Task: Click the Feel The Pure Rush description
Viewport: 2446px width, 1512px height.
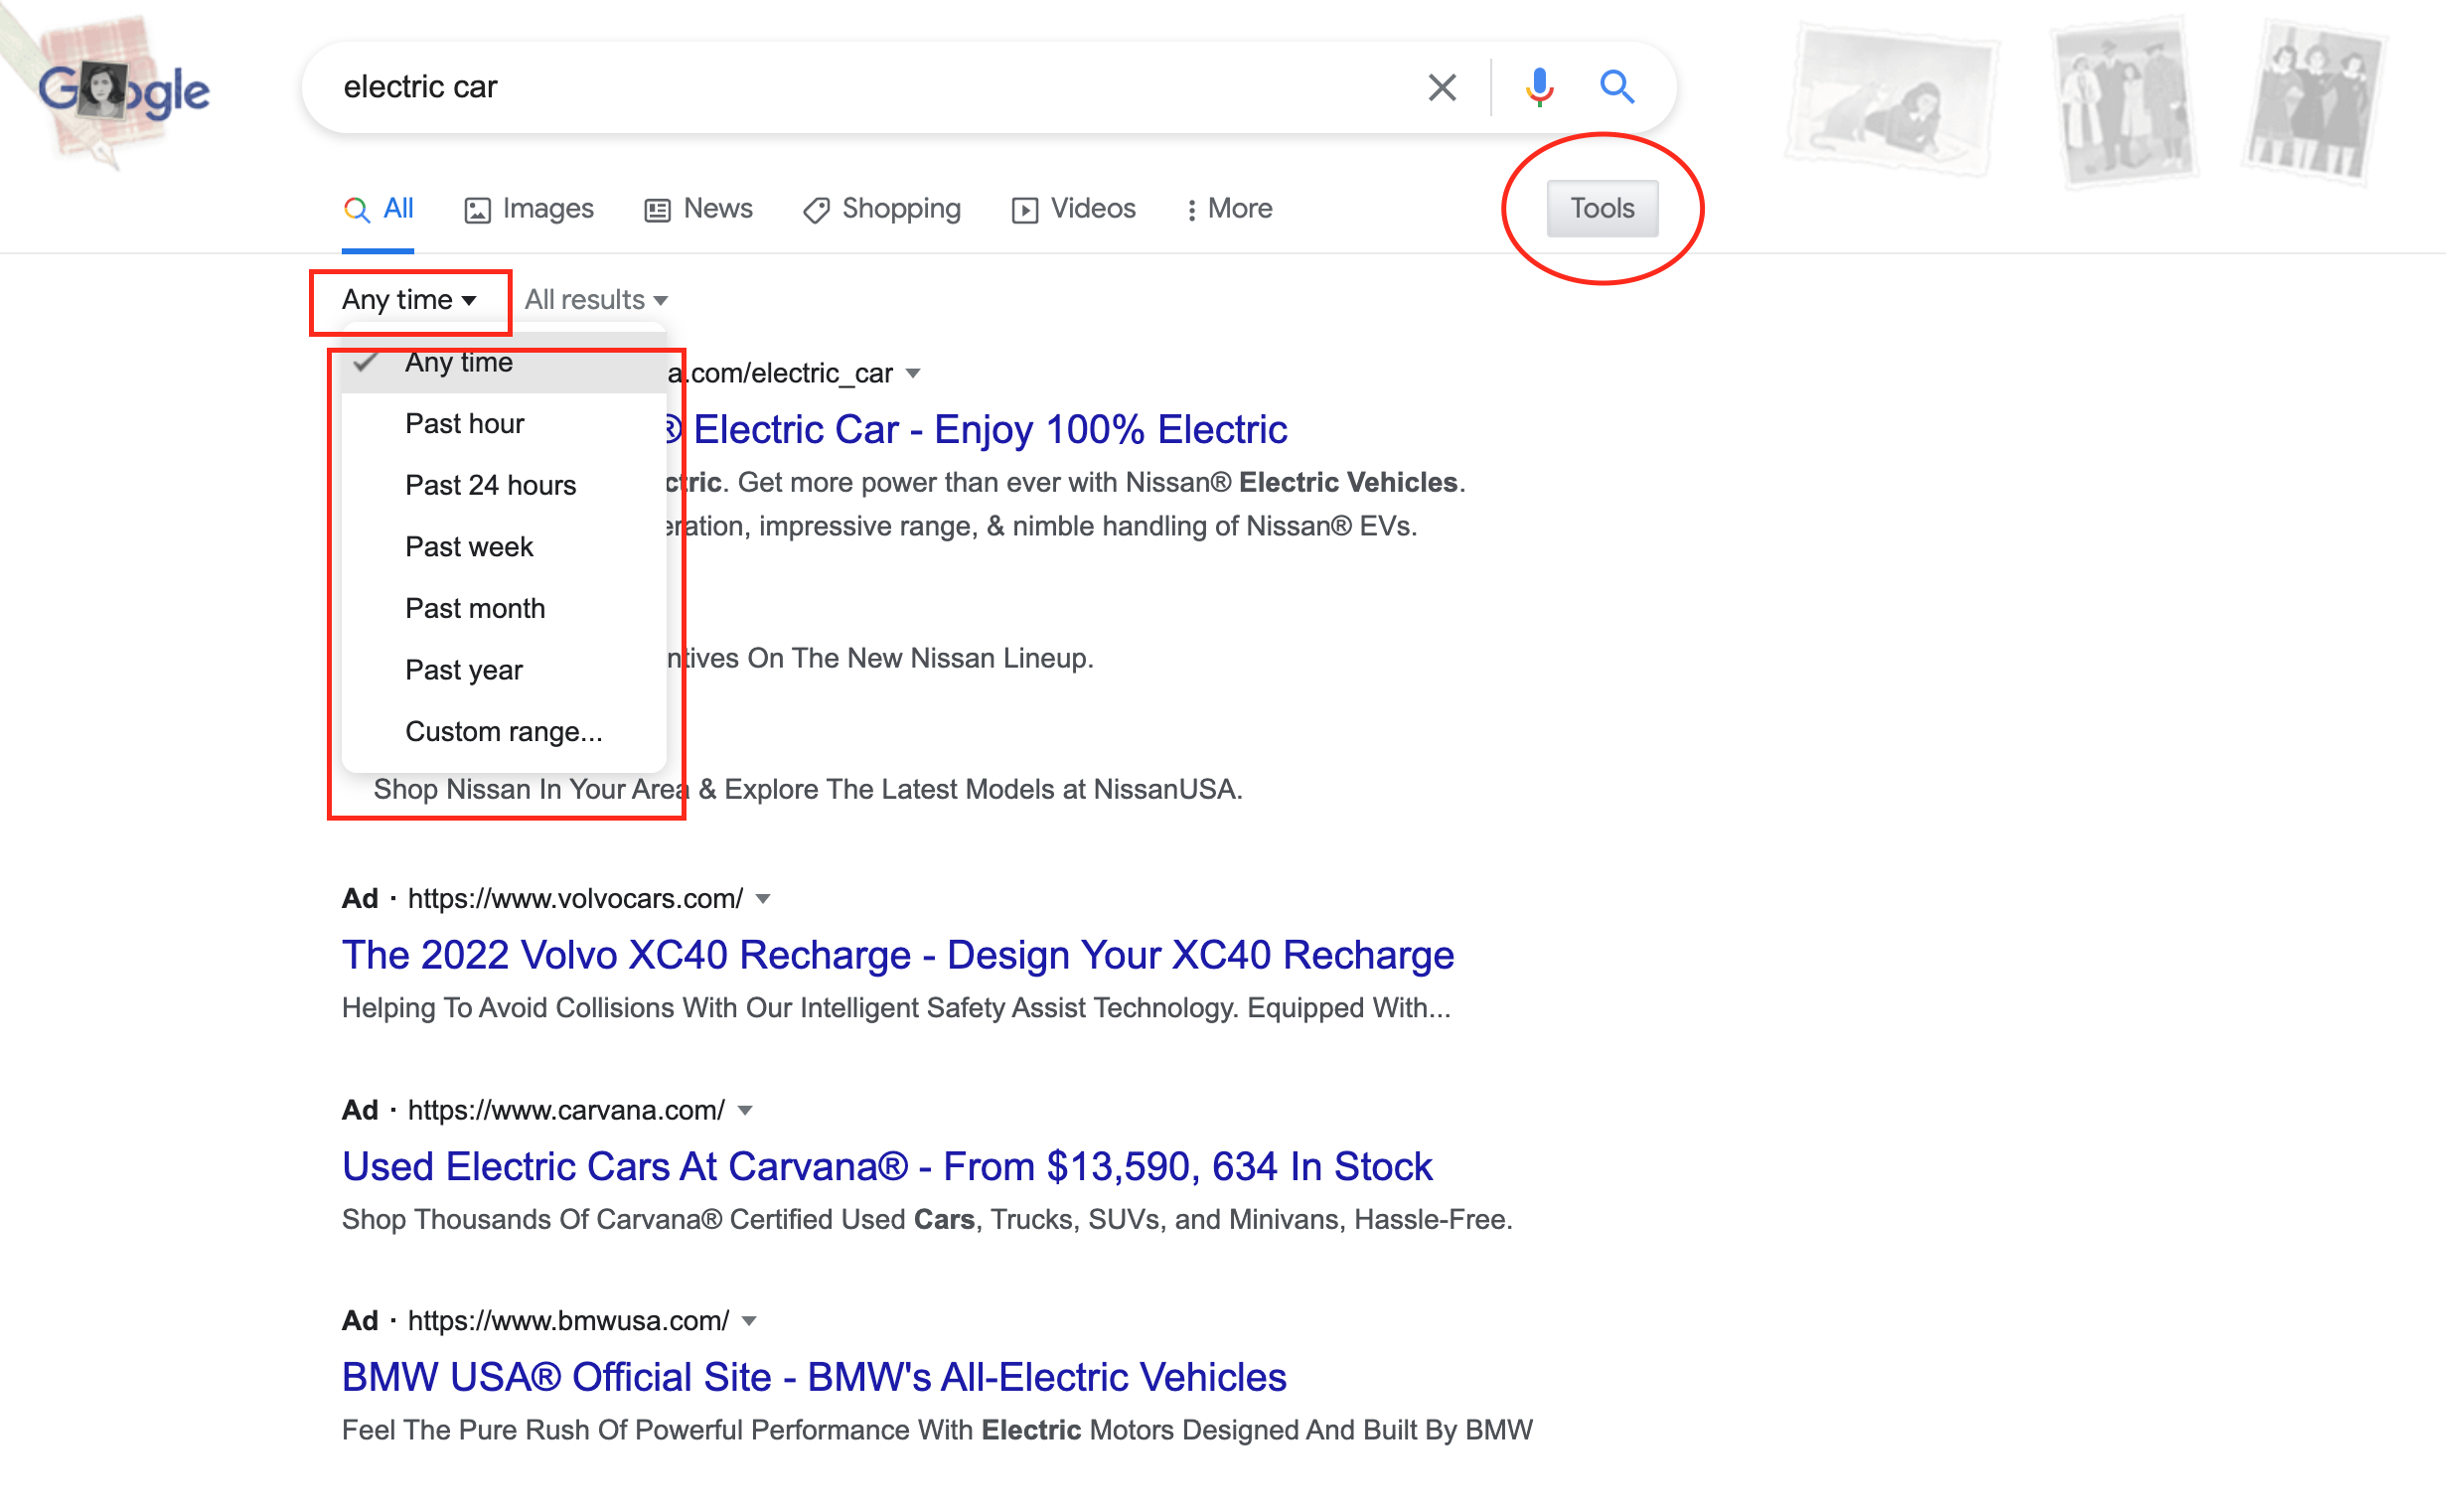Action: pos(937,1431)
